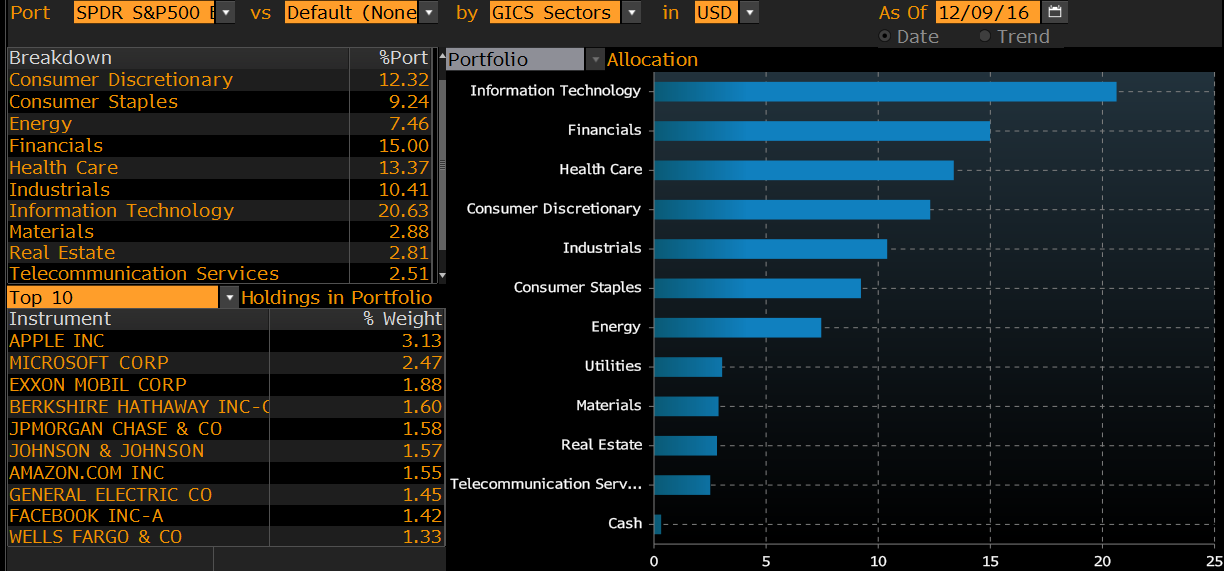
Task: Click the Default (None) comparison field
Action: point(352,12)
